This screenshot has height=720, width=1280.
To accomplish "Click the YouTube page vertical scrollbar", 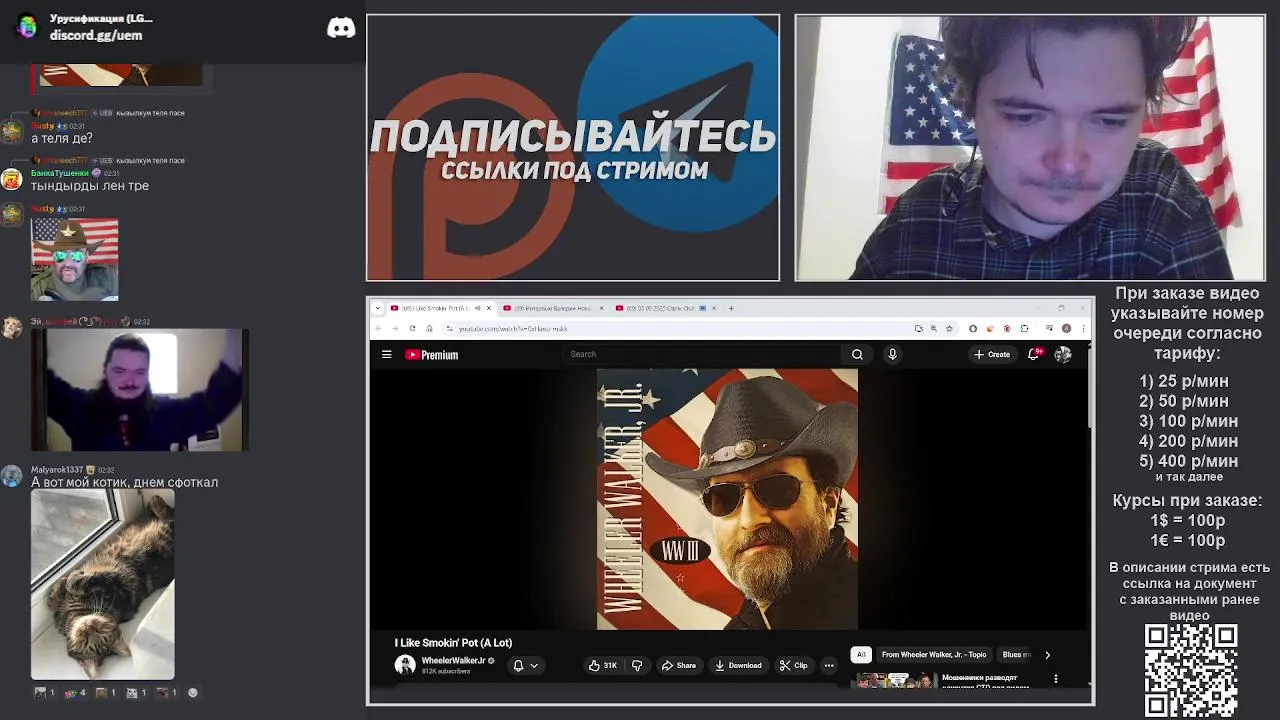I will (1090, 389).
